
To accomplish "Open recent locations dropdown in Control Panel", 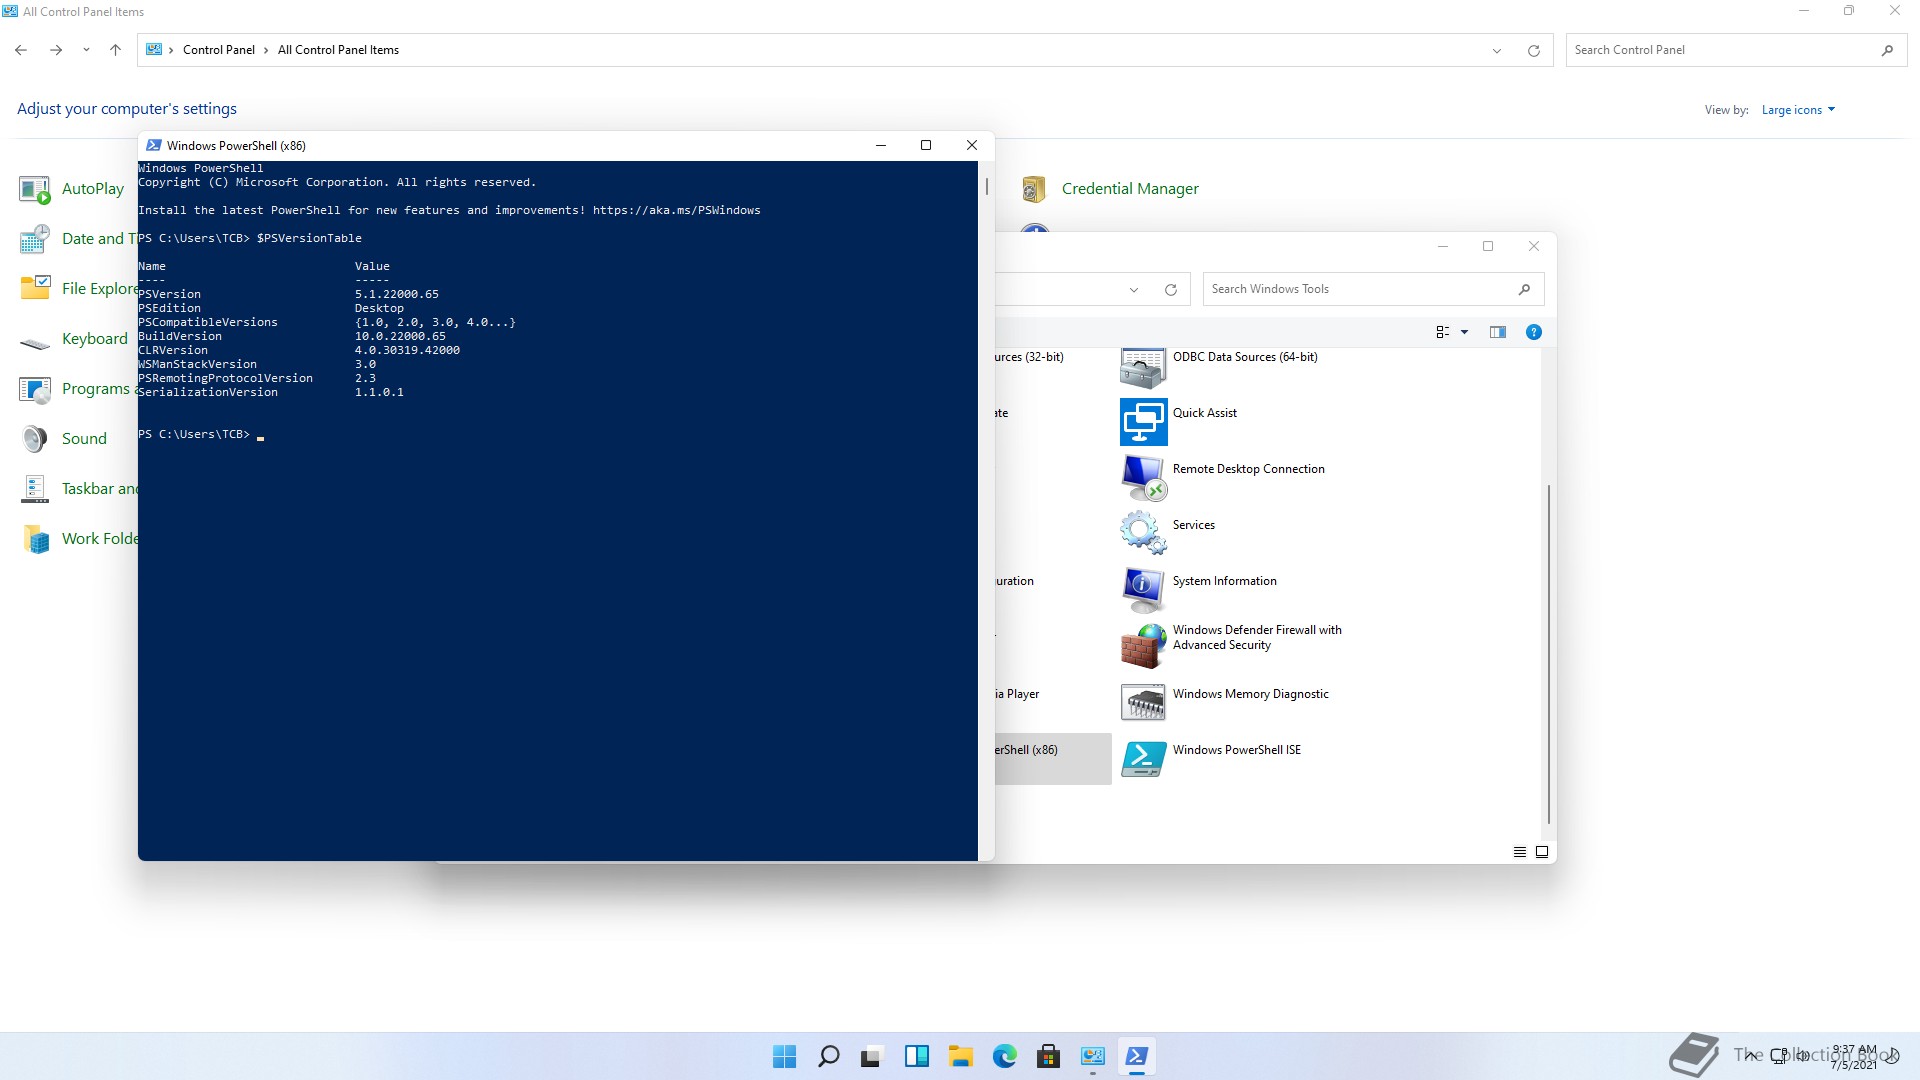I will coord(86,50).
